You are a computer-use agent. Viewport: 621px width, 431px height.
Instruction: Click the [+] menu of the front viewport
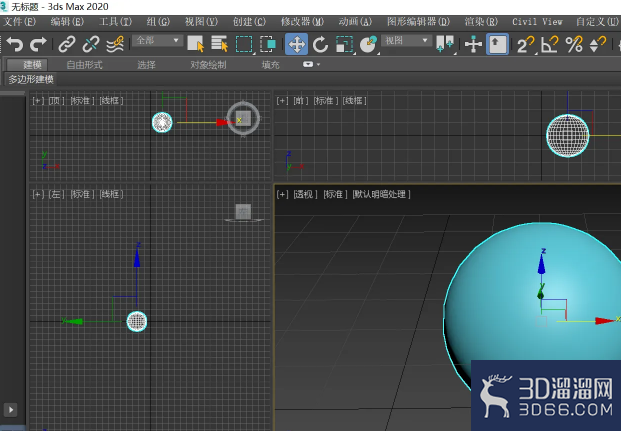tap(282, 101)
